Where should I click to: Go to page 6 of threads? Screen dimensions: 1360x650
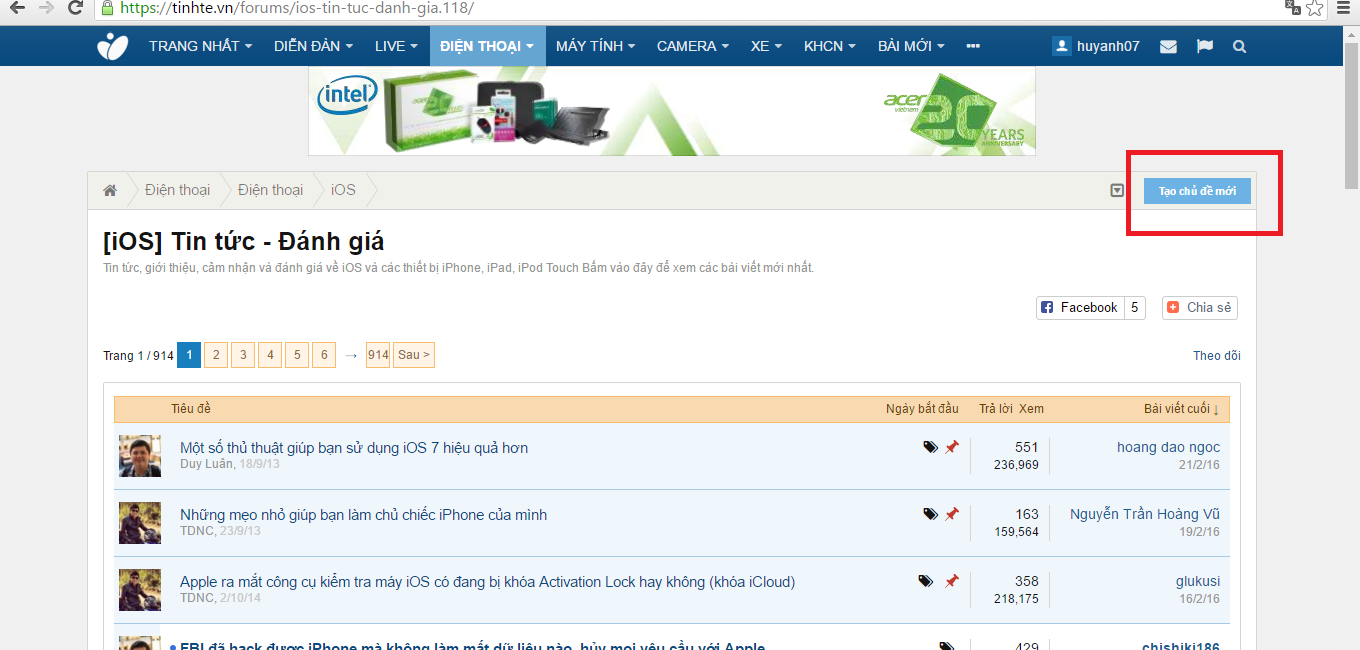[x=324, y=355]
